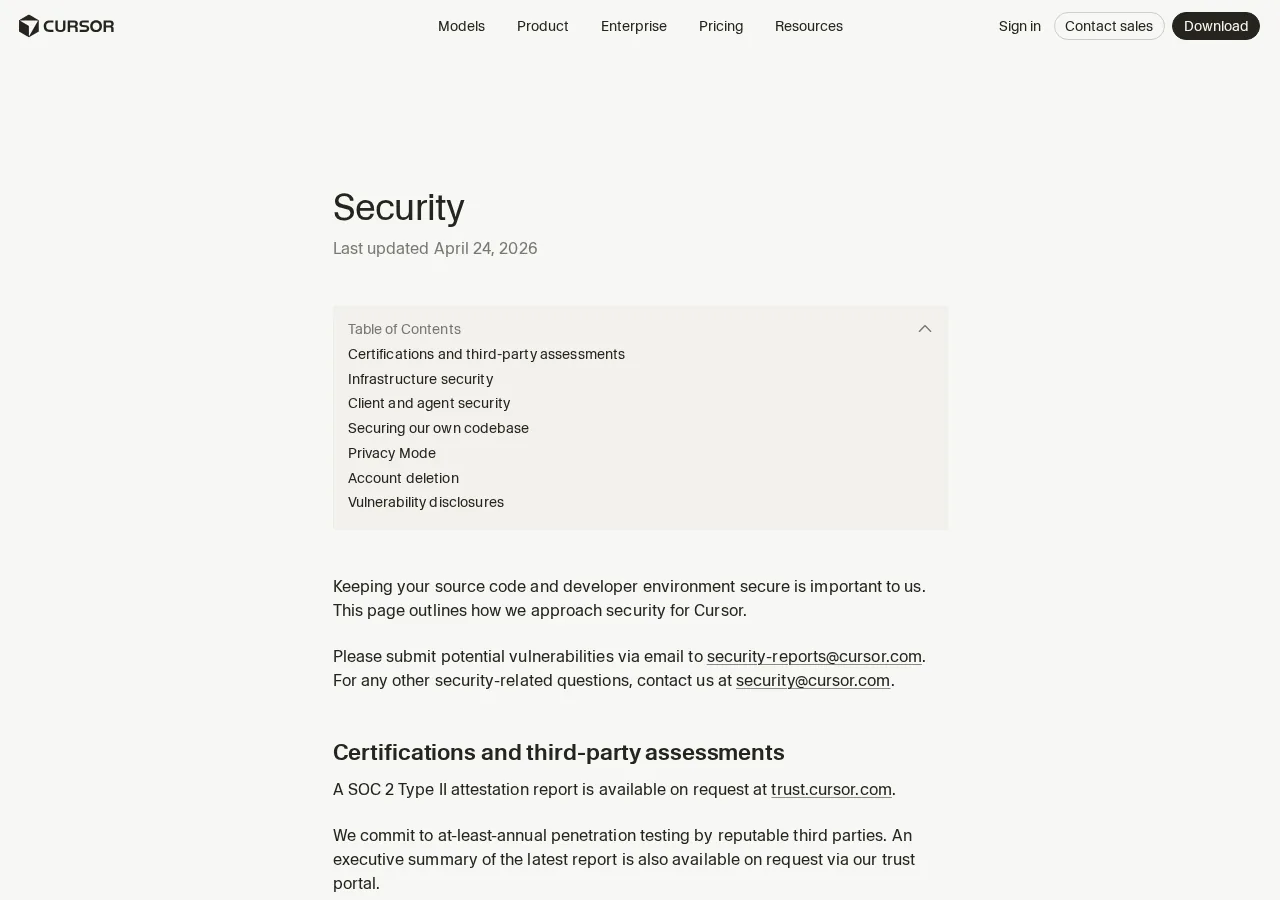Jump to Certifications and third-party assessments
Image resolution: width=1280 pixels, height=900 pixels.
[x=486, y=354]
